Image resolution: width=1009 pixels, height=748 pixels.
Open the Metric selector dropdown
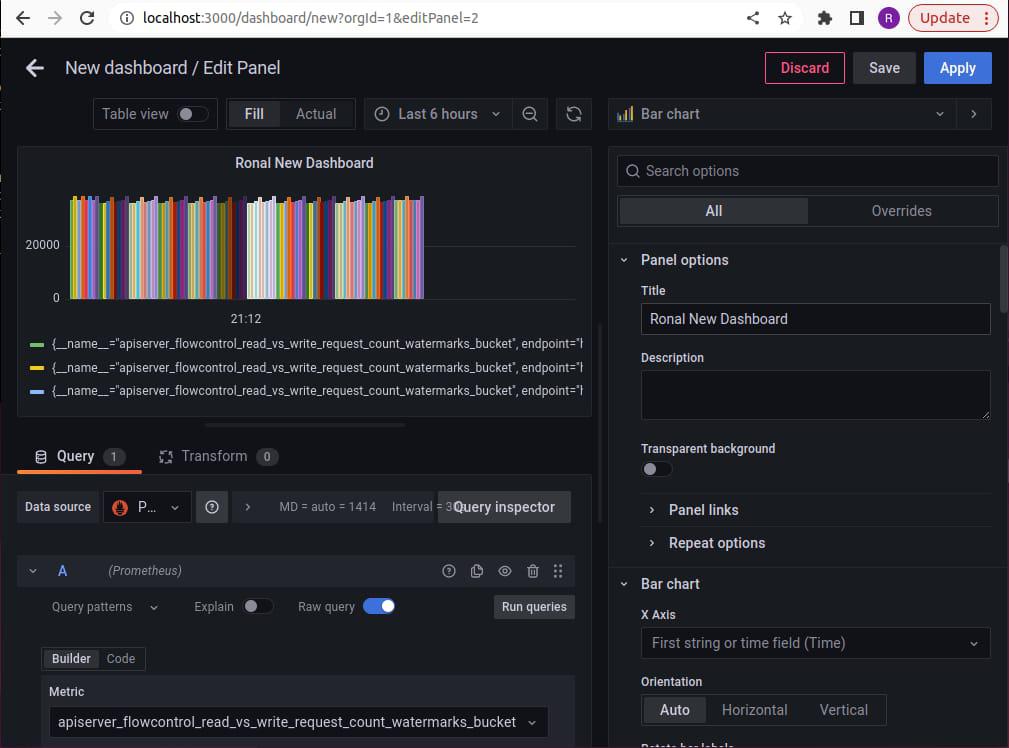(299, 722)
